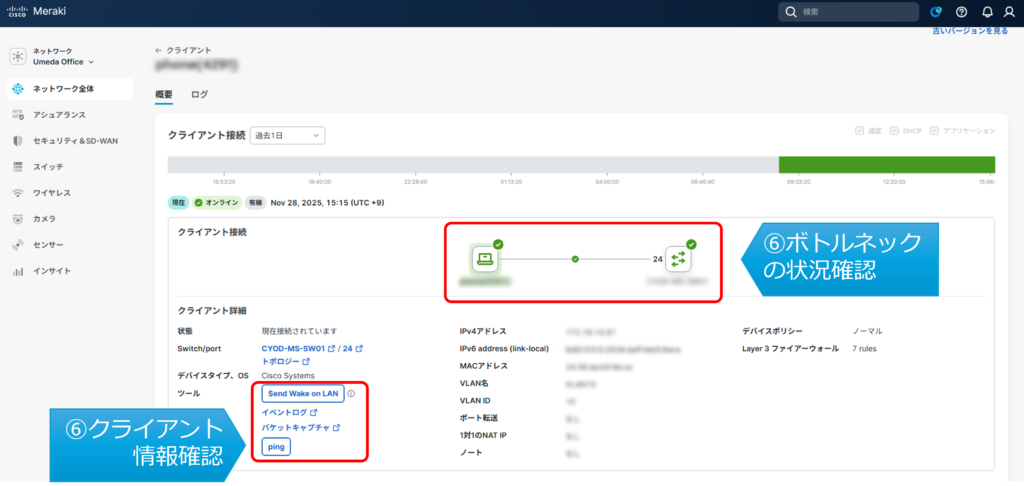
Task: Click the 7 rules firewall value
Action: tap(865, 349)
